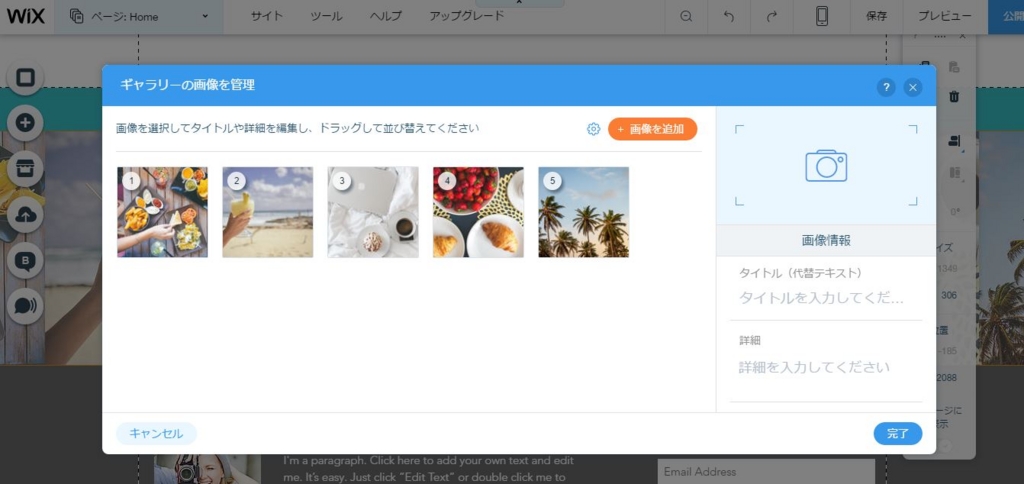Click the 画像を追加 button
Viewport: 1024px width, 484px height.
652,129
